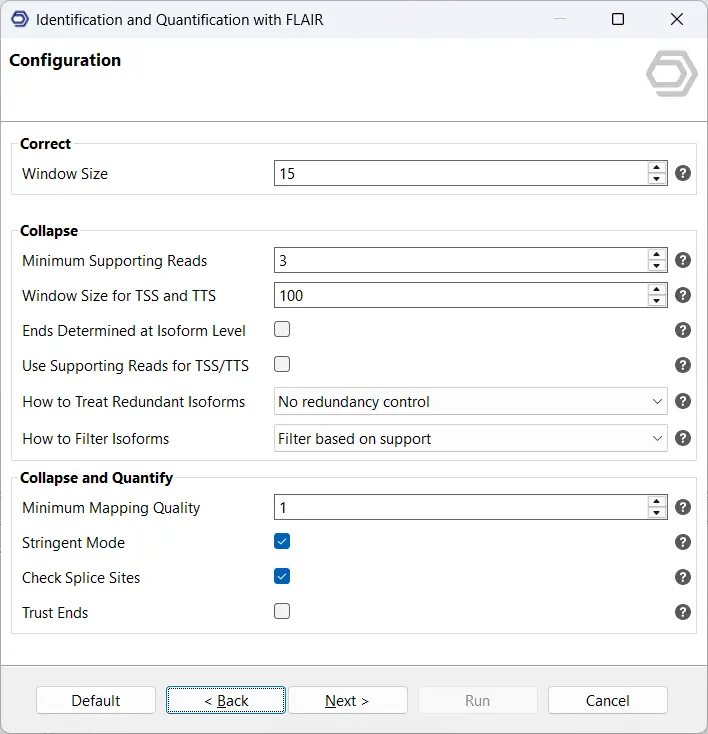
Task: Open the How to Filter Isoforms dropdown
Action: [470, 438]
